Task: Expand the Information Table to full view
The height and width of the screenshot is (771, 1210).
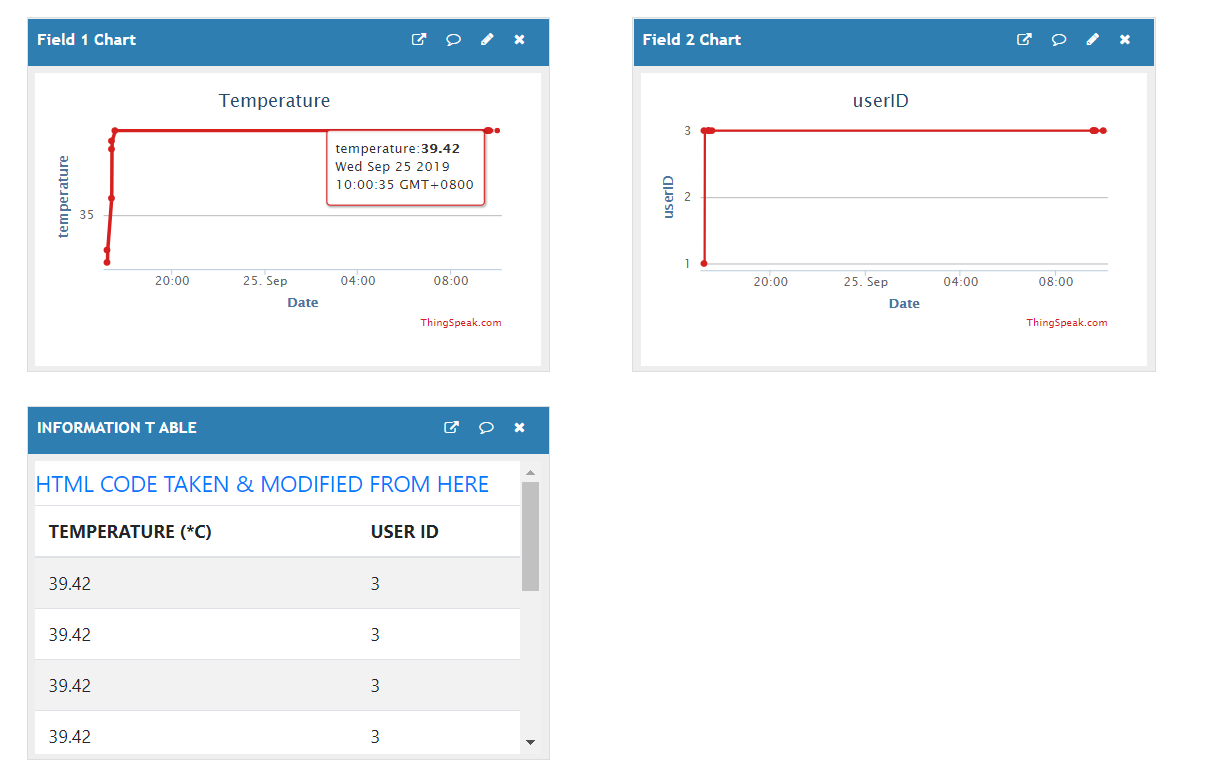Action: [x=451, y=427]
